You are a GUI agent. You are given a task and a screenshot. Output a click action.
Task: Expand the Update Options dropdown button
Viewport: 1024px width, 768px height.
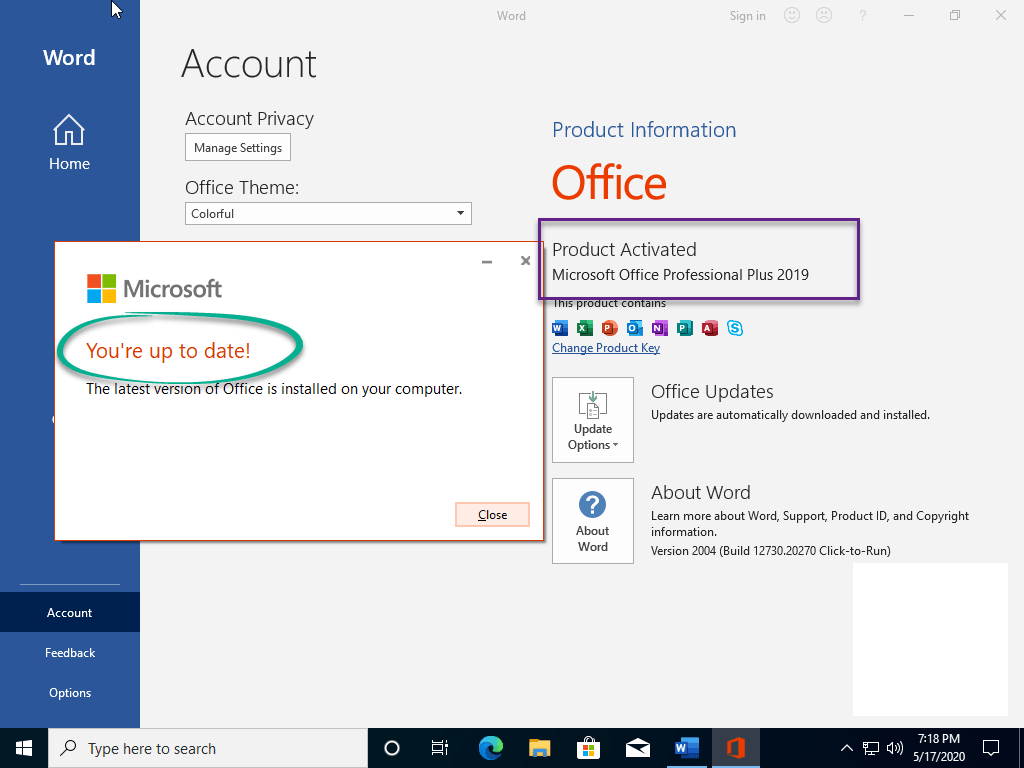[x=593, y=420]
